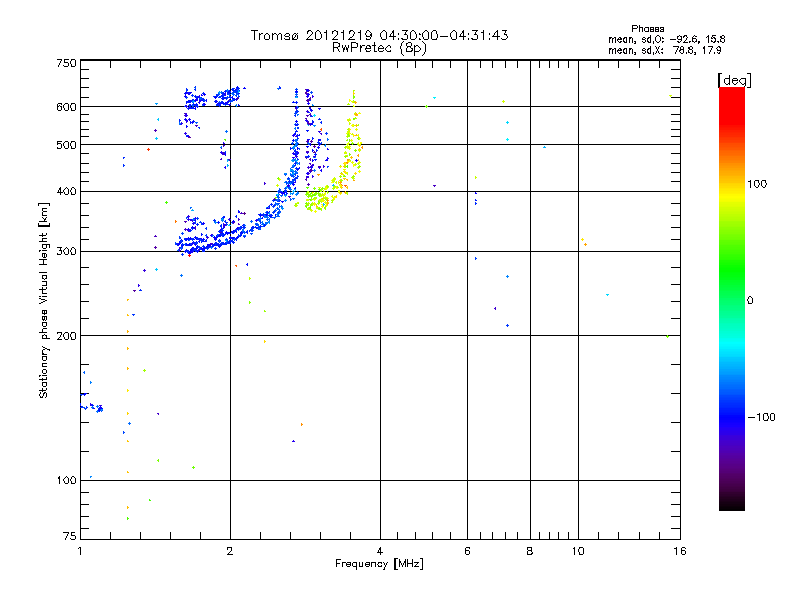Click the x-axis tick label '10'

[x=578, y=551]
